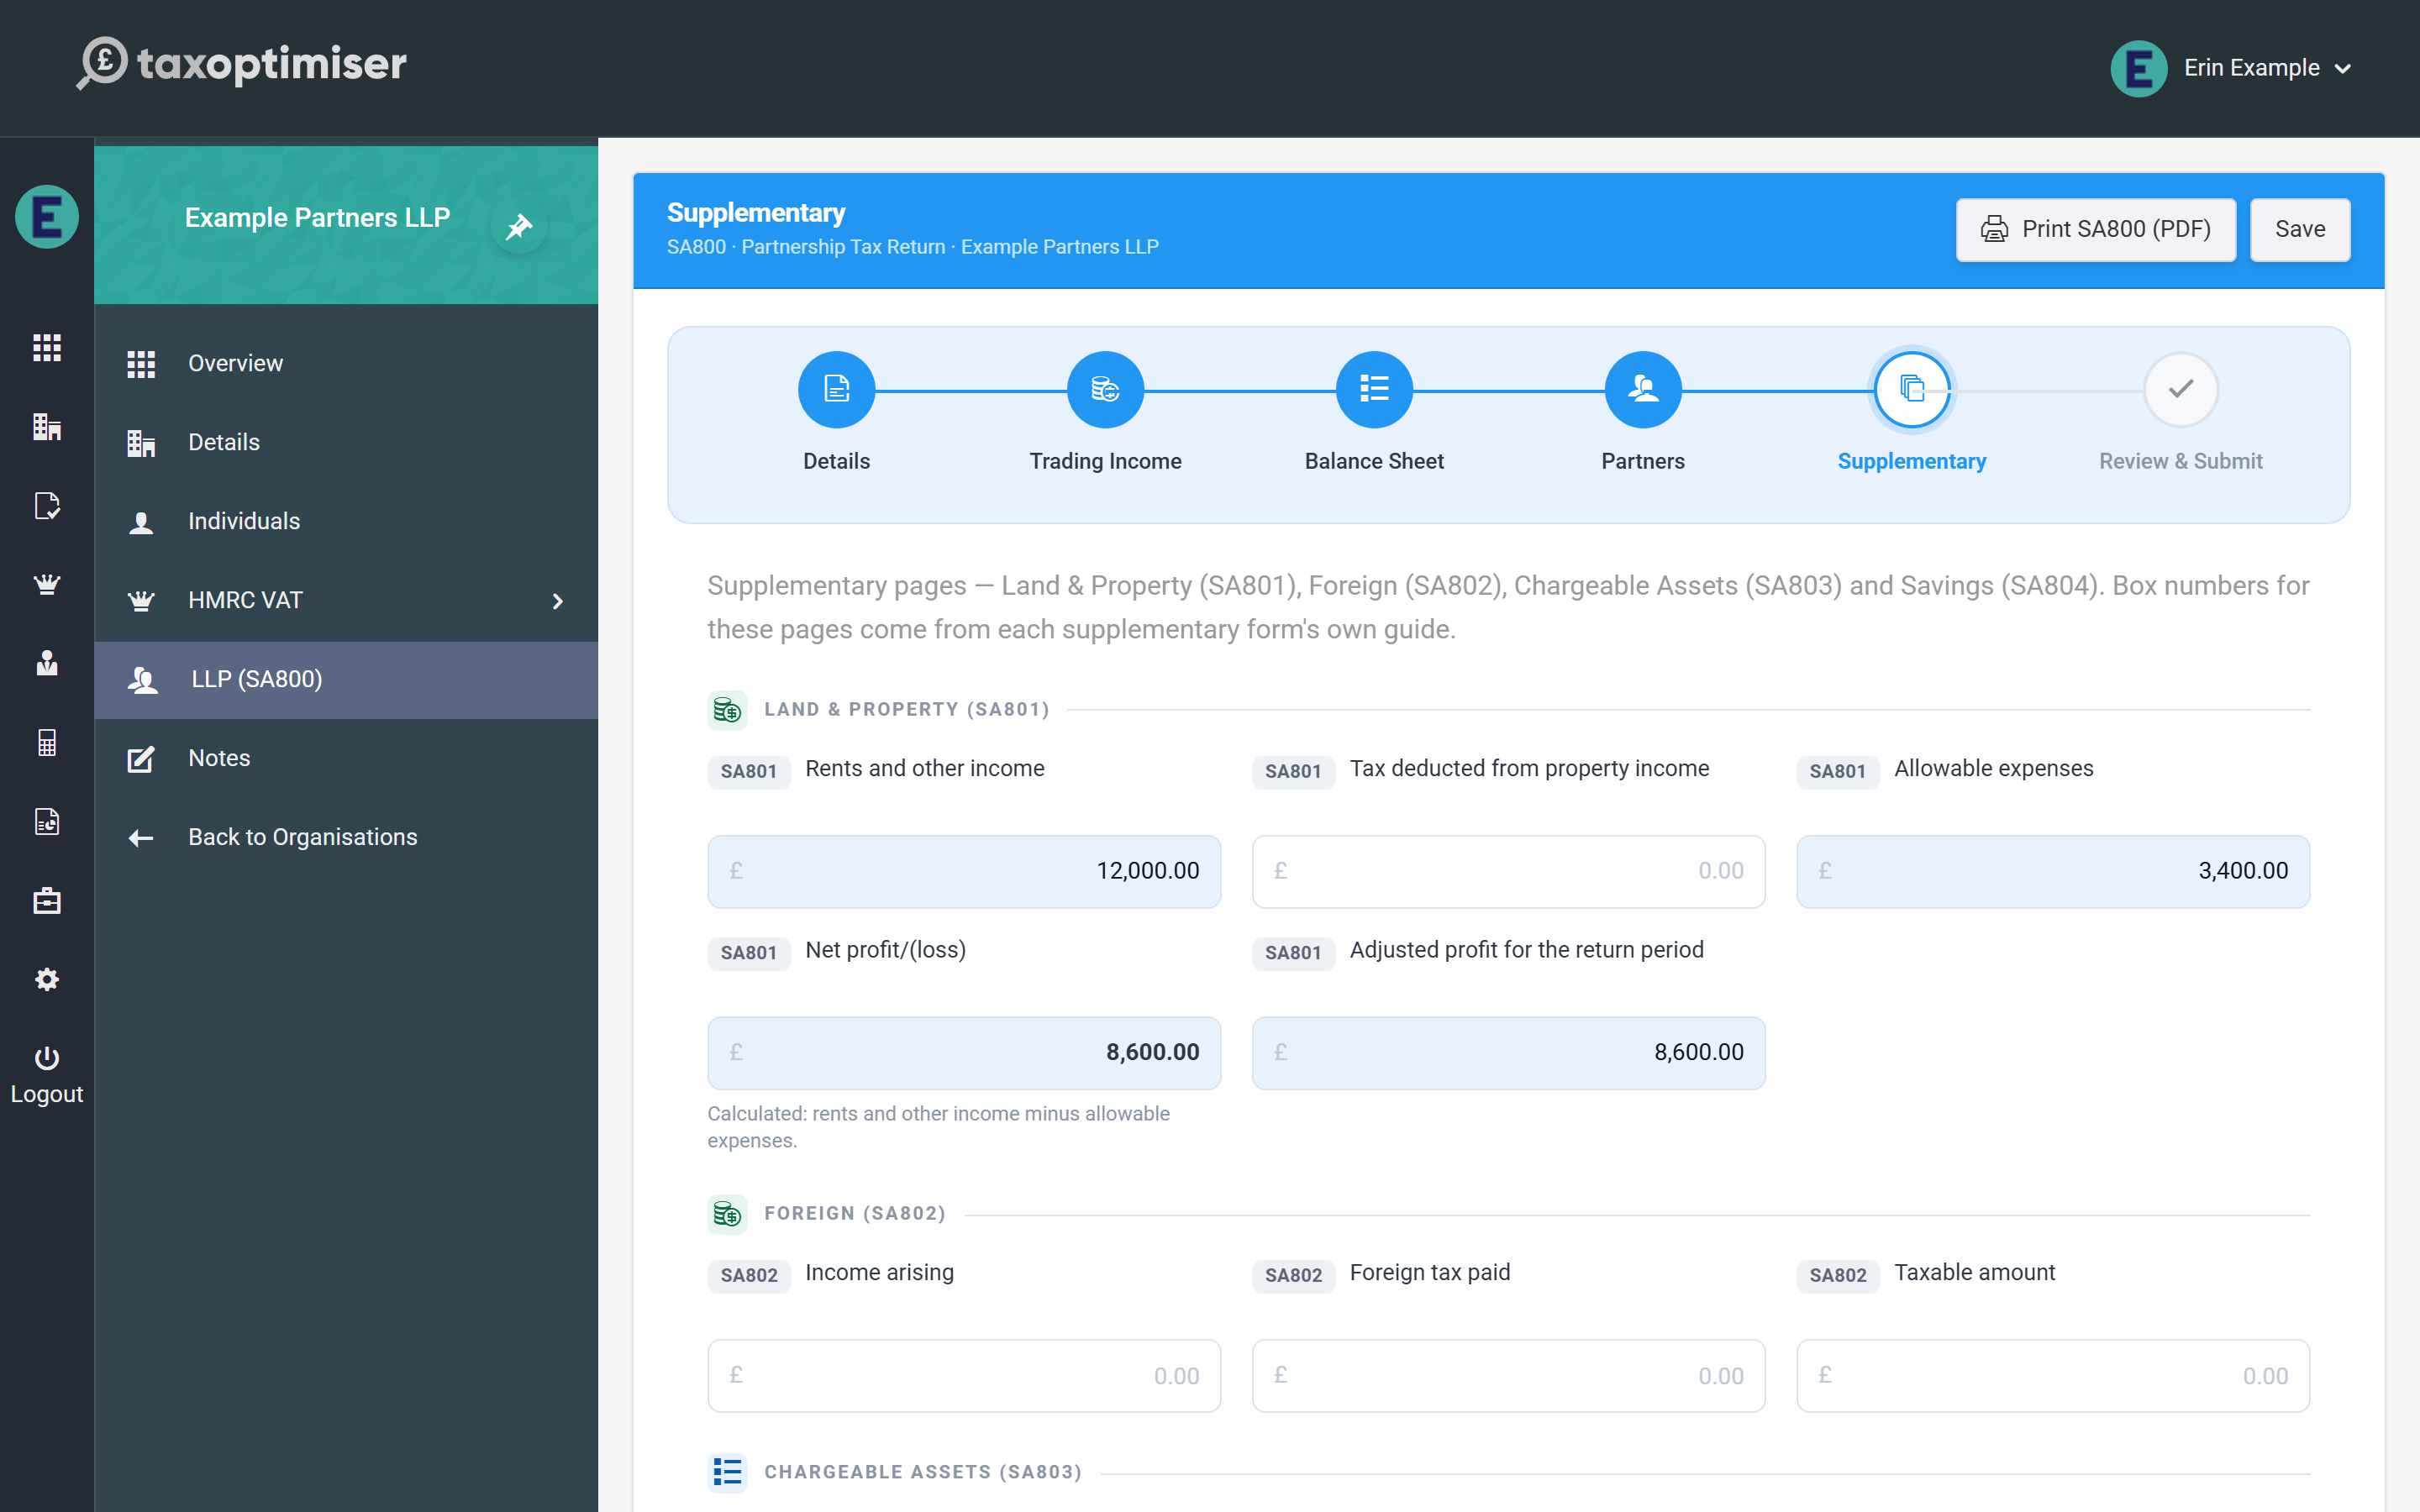Focus the Tax deducted from property income field

[x=1508, y=871]
